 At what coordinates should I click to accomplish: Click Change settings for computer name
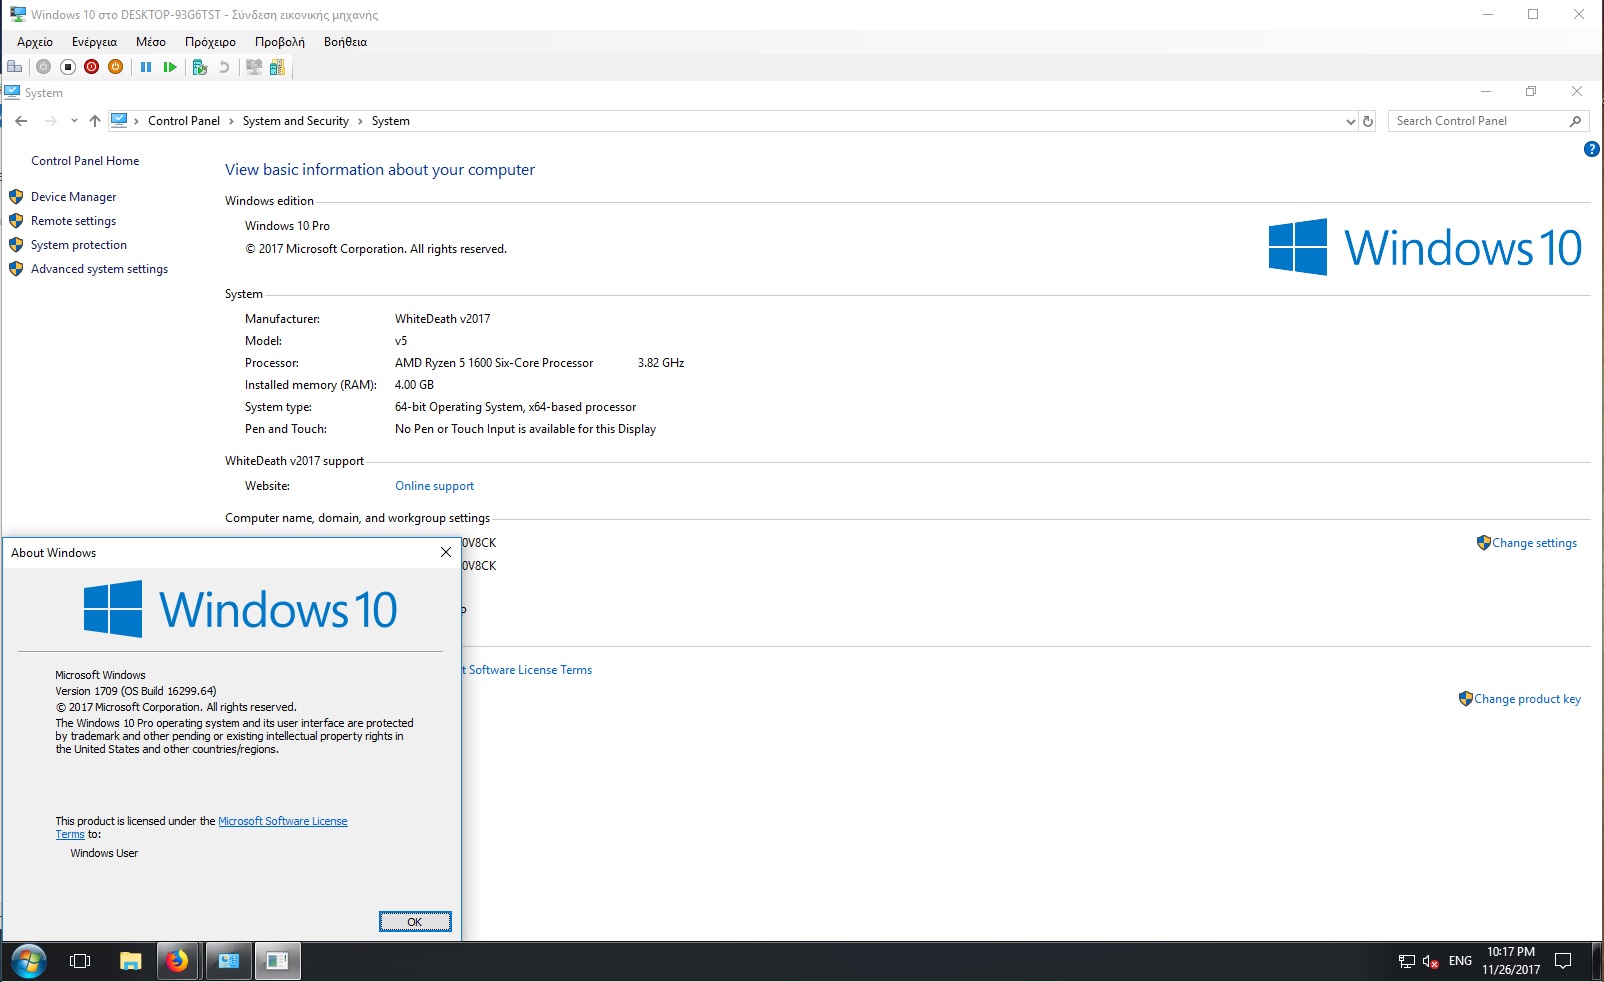(x=1534, y=543)
